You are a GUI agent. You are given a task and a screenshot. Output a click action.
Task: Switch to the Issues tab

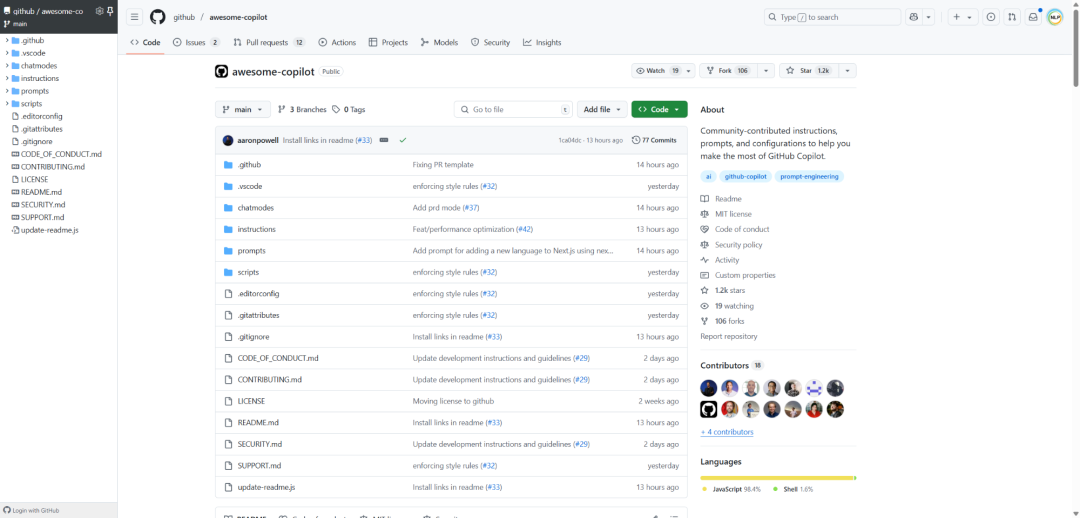(x=196, y=43)
